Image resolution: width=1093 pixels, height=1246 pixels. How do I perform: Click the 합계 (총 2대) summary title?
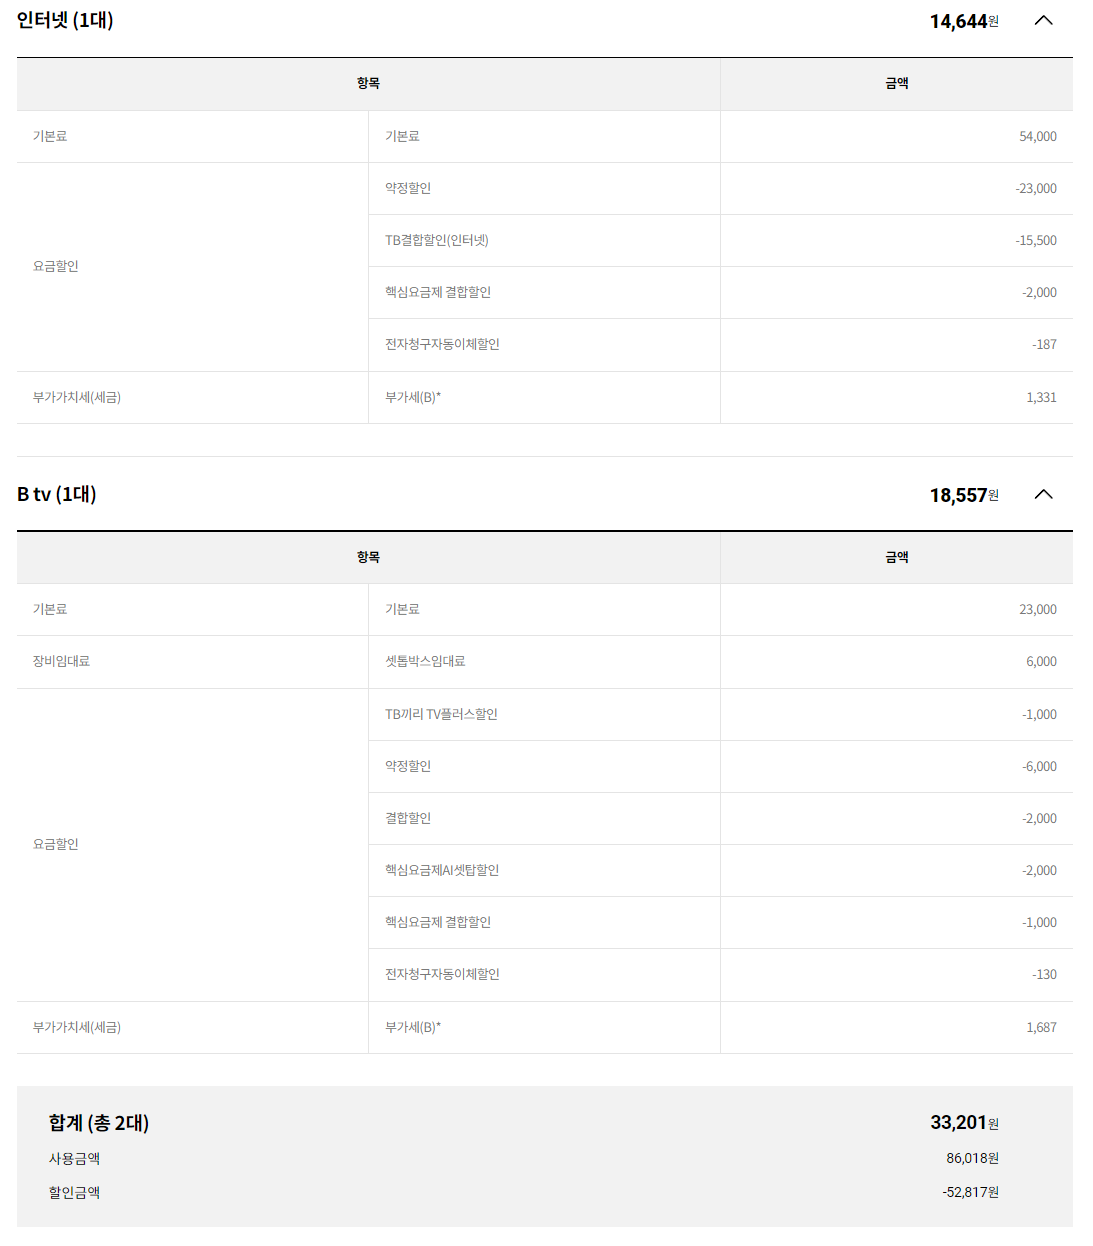click(x=99, y=1123)
